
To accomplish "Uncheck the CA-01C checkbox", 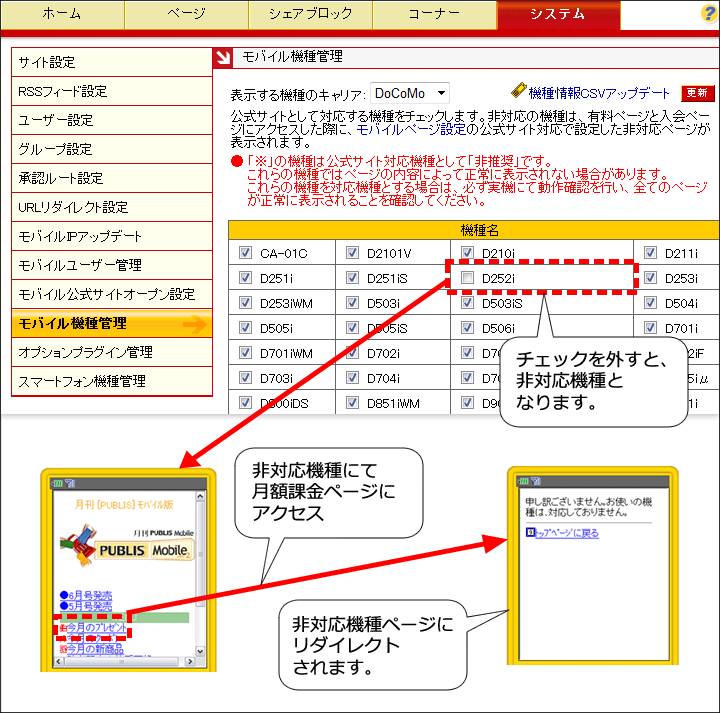I will pyautogui.click(x=245, y=253).
